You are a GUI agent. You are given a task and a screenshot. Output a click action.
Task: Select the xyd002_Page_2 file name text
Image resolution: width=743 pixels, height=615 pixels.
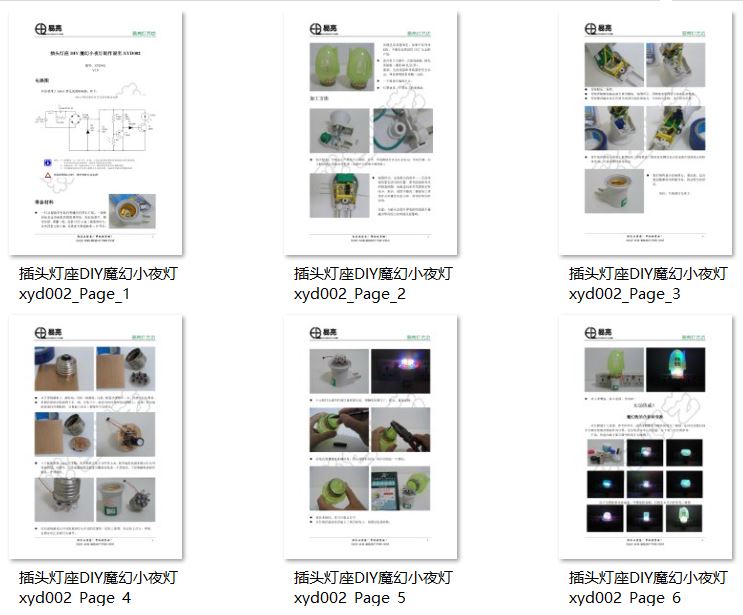tap(372, 284)
